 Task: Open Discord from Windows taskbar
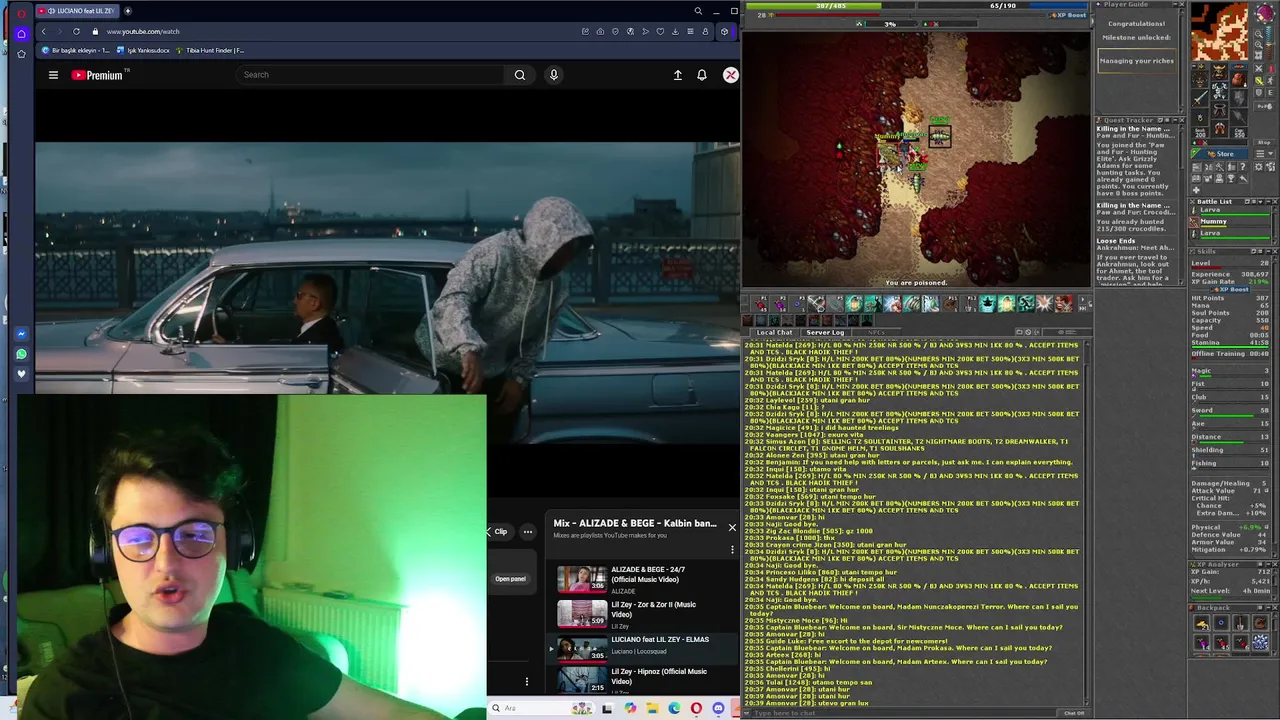coord(718,708)
